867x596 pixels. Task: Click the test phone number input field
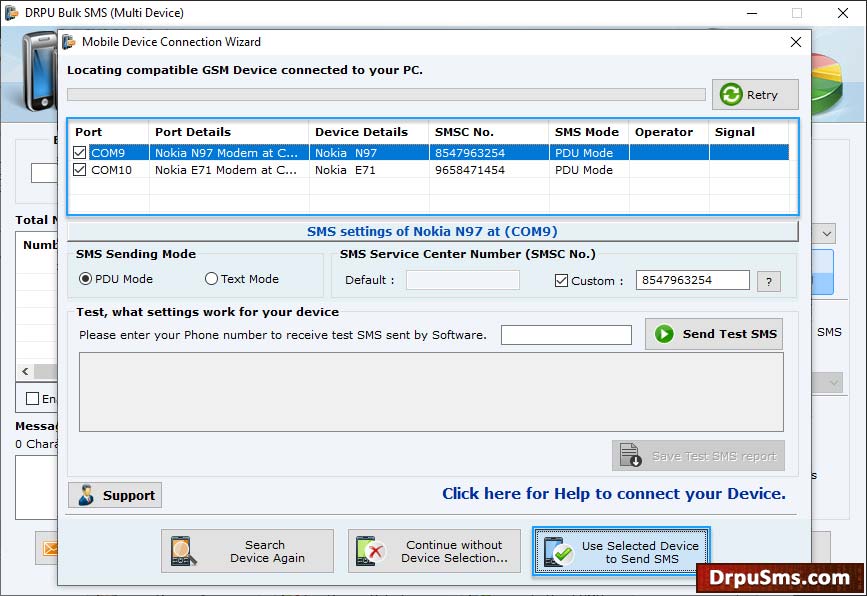click(566, 334)
